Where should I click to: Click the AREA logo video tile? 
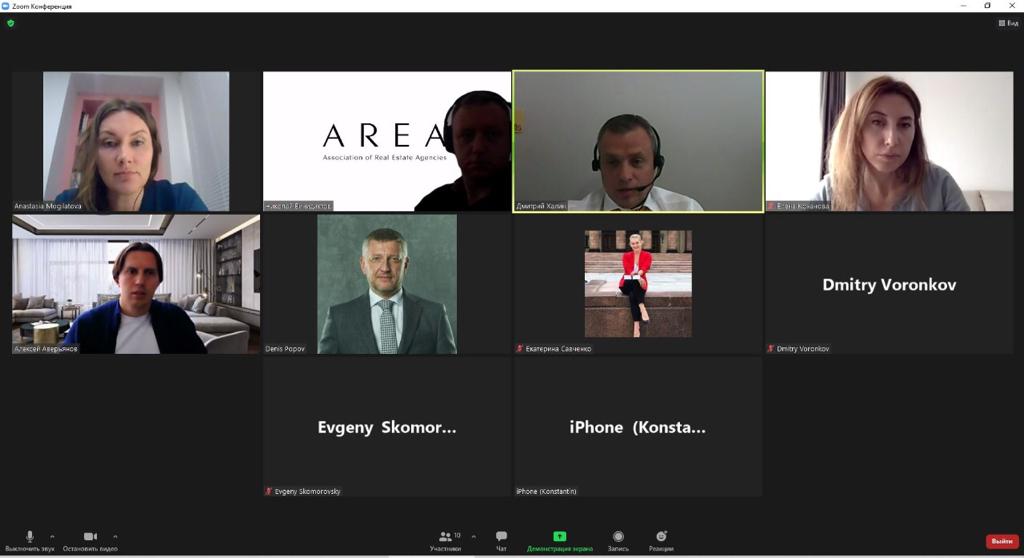[x=386, y=140]
